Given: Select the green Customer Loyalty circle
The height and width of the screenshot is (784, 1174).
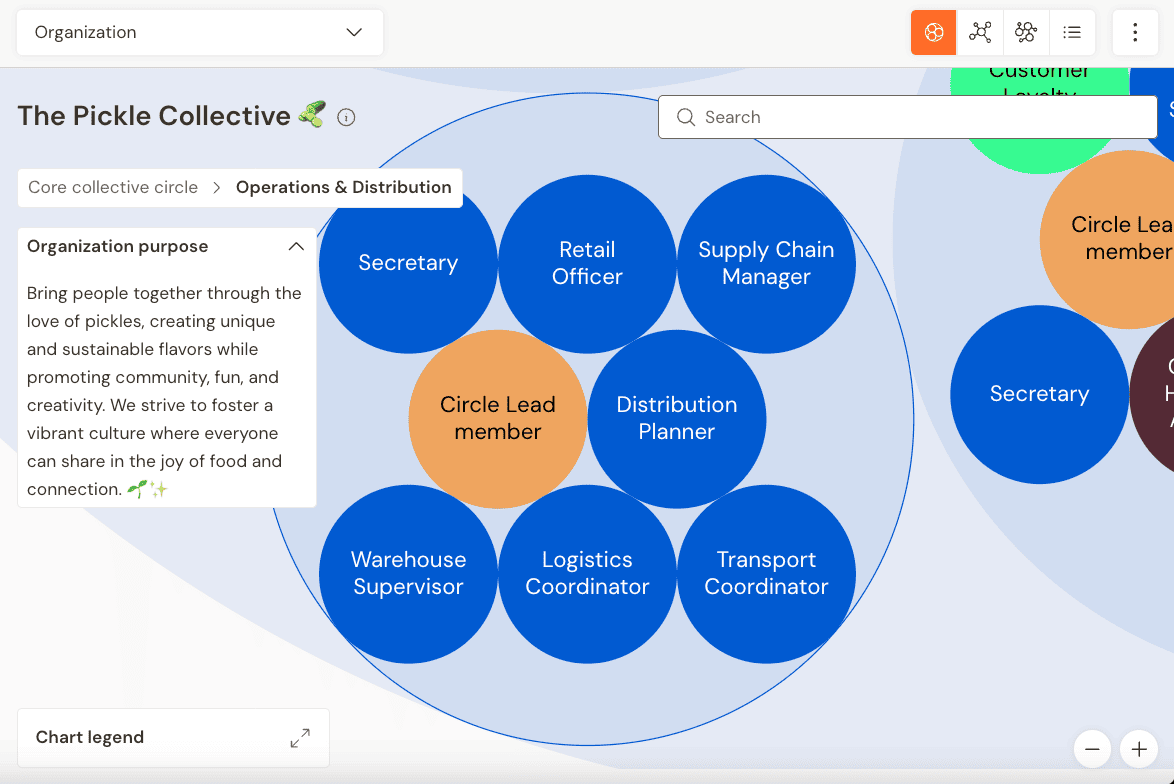Looking at the screenshot, I should click(x=1039, y=154).
